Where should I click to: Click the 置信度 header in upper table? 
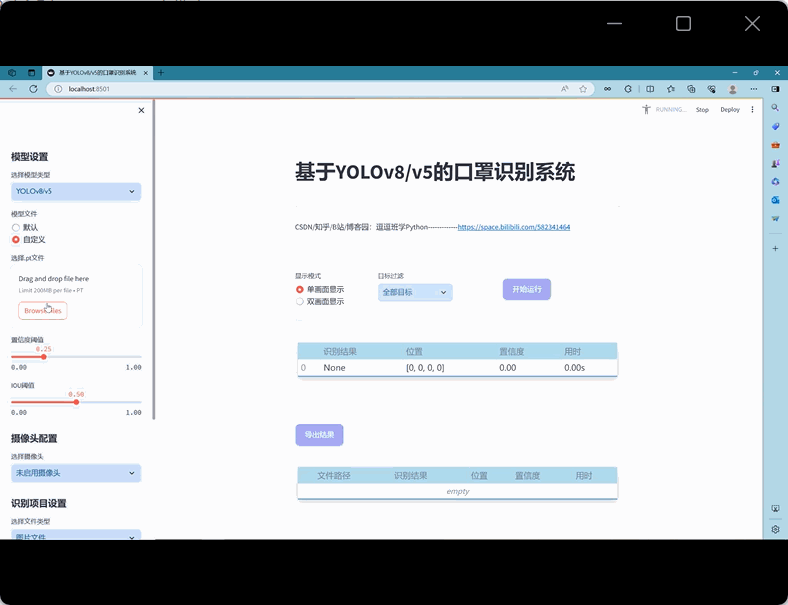point(512,352)
